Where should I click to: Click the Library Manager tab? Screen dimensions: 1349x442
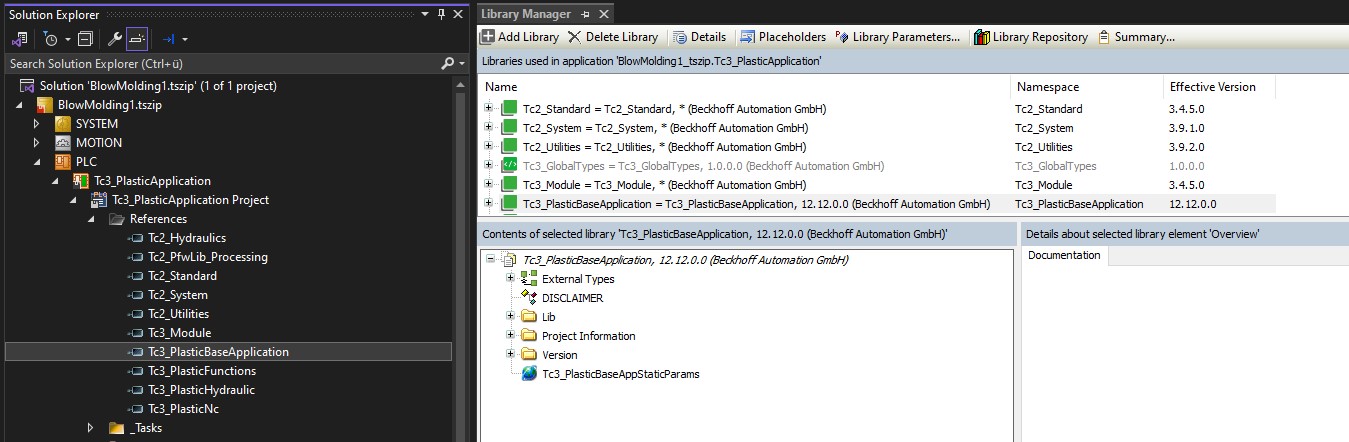tap(526, 14)
